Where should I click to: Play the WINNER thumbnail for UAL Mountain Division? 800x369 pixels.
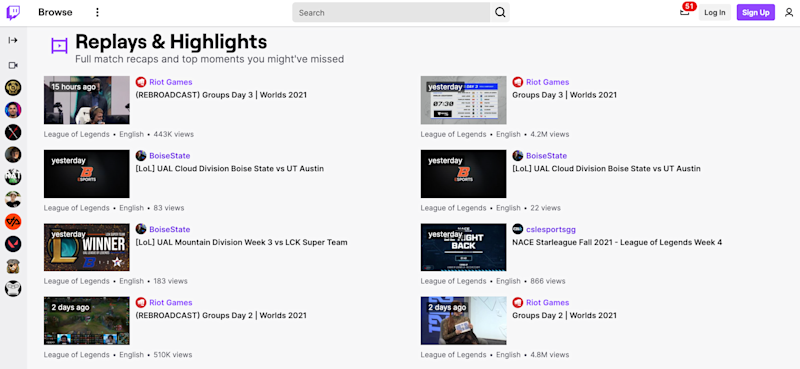click(x=87, y=247)
